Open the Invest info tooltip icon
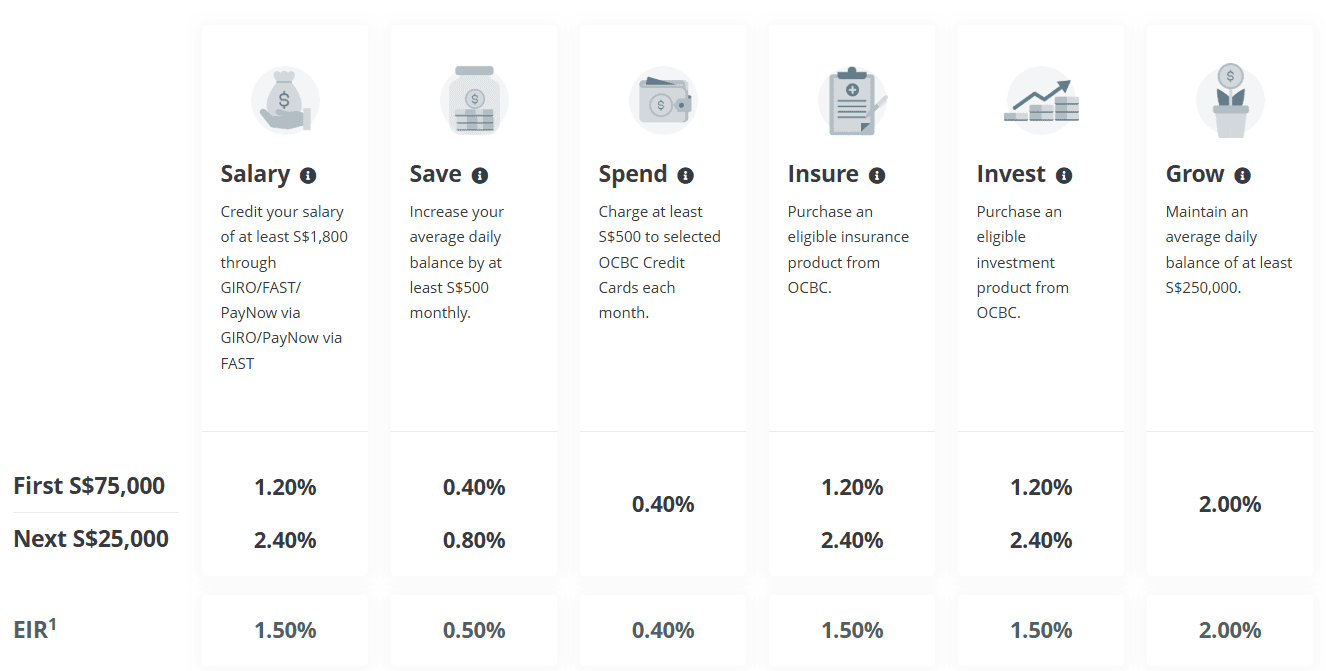The image size is (1326, 671). [1064, 175]
